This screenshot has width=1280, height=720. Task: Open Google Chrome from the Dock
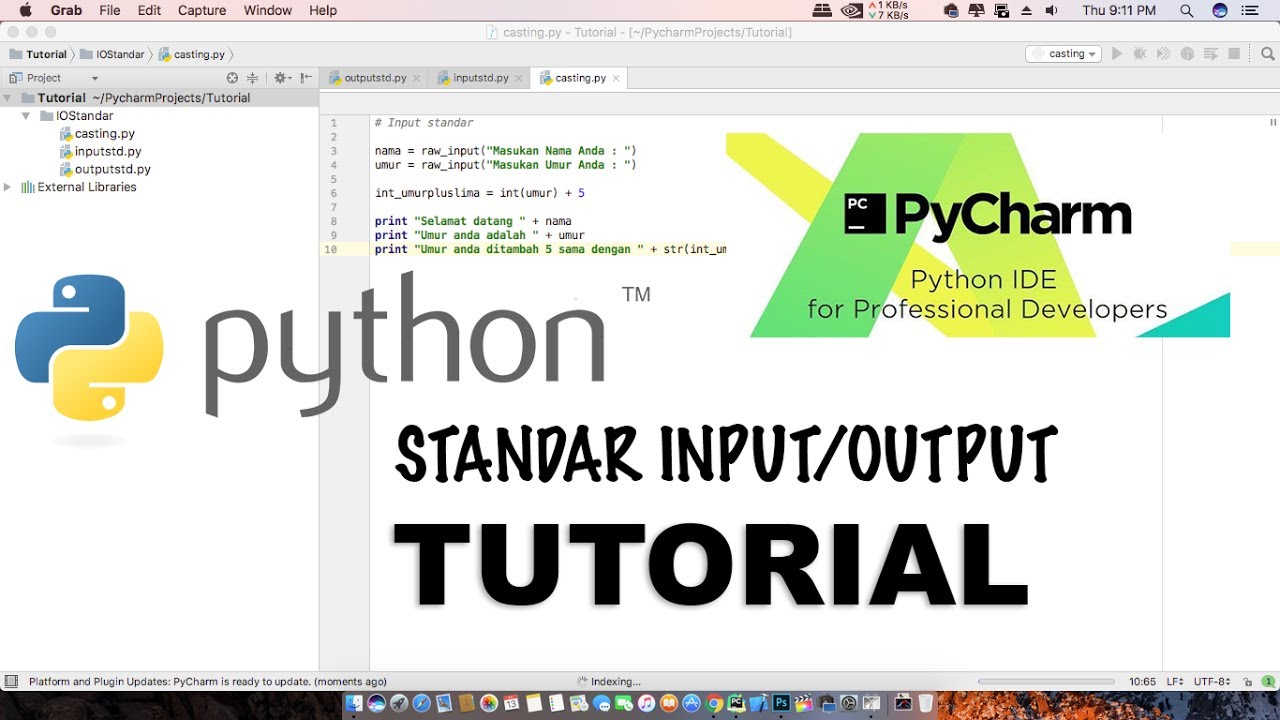pos(714,703)
